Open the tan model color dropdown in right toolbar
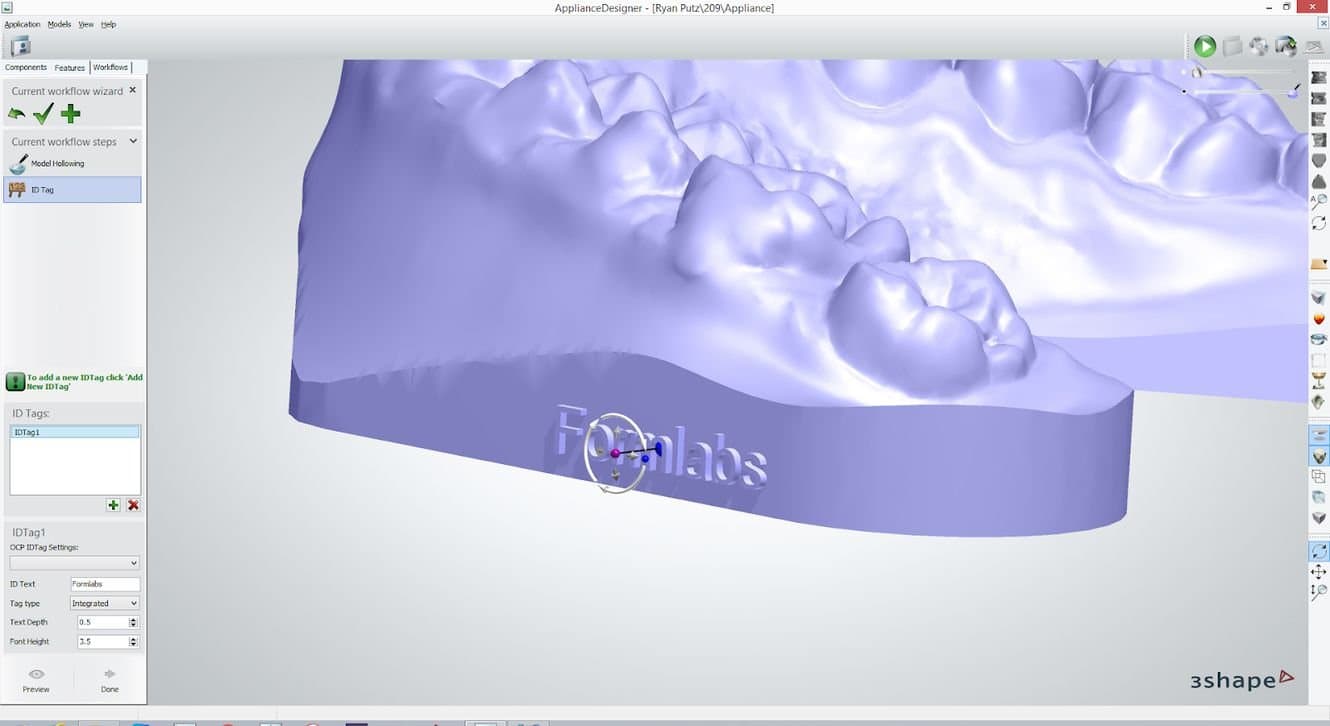 tap(1319, 264)
